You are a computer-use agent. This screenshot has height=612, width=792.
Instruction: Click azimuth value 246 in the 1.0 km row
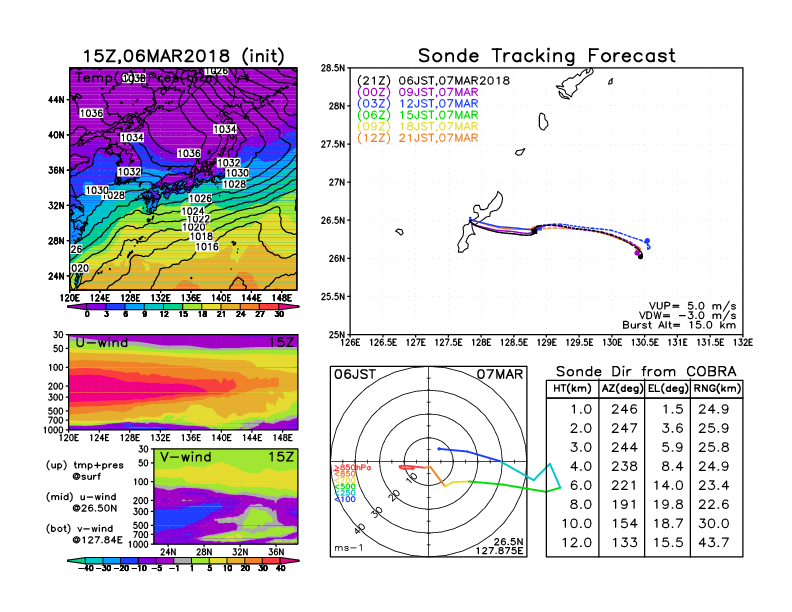coord(624,409)
